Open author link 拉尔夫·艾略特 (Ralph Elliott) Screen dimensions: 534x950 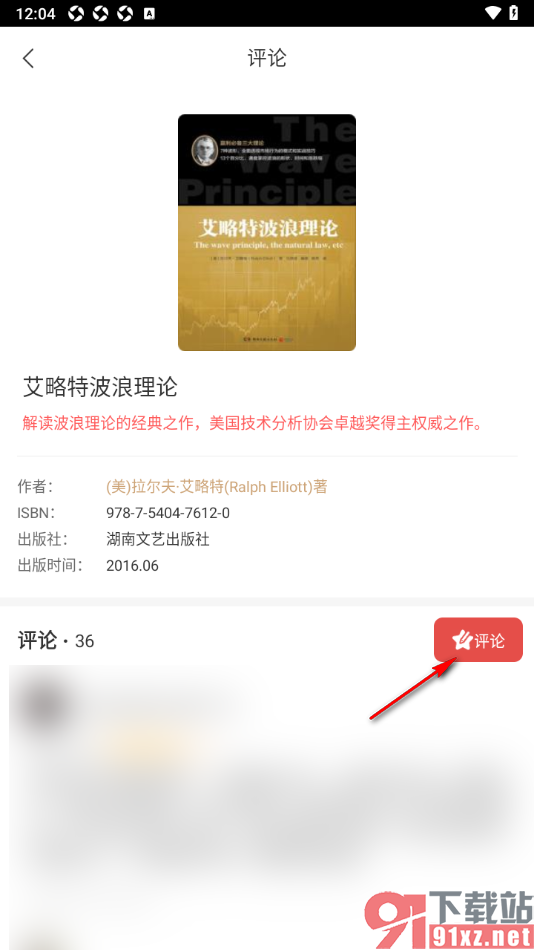click(216, 487)
